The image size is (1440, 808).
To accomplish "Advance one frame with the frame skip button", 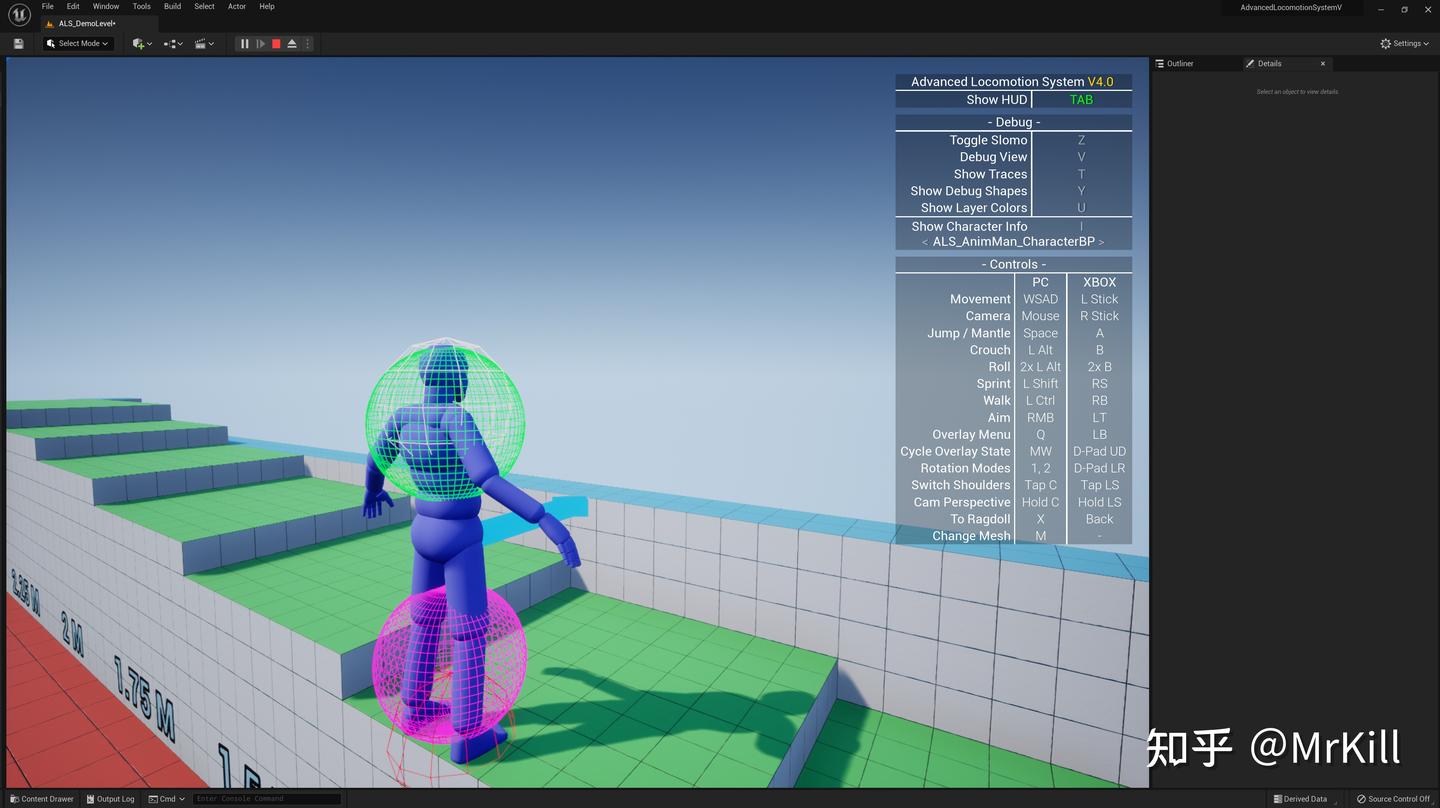I will click(261, 44).
